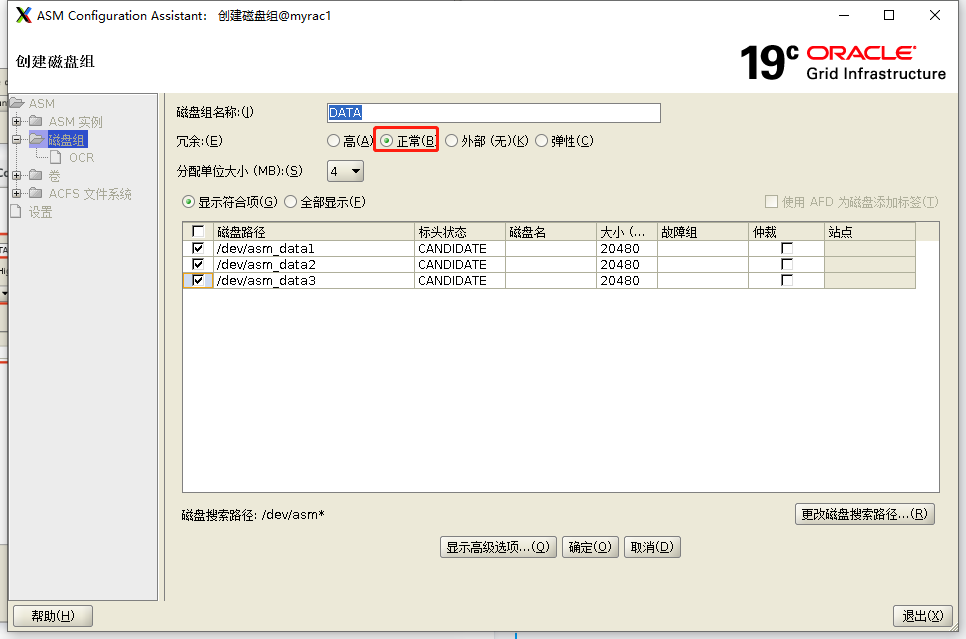Collapse the 磁盘组 tree node

pos(17,139)
